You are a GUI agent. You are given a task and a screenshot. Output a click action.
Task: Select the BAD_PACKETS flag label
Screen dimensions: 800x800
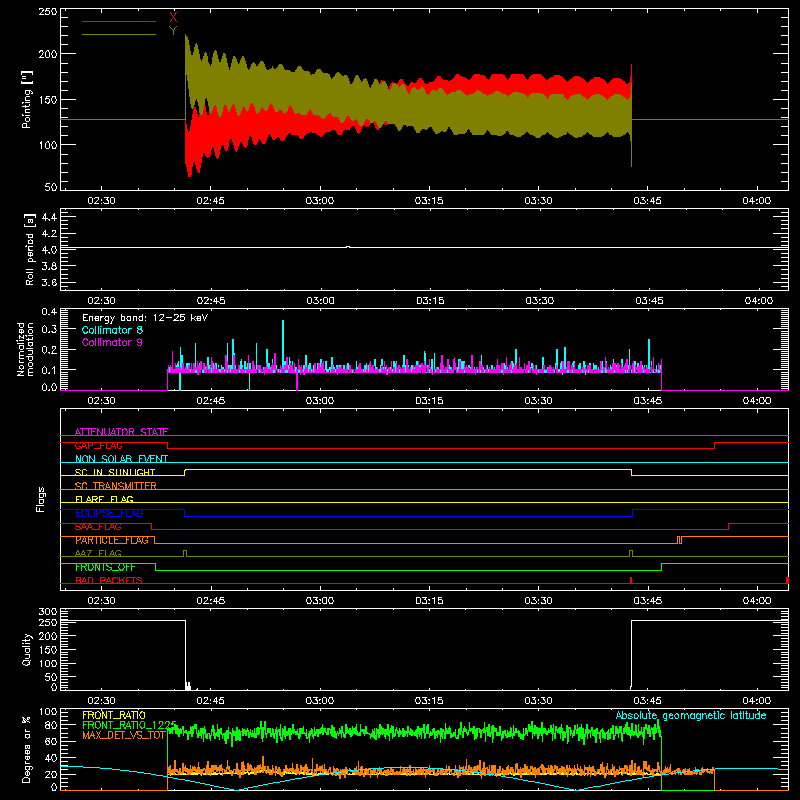tap(109, 580)
